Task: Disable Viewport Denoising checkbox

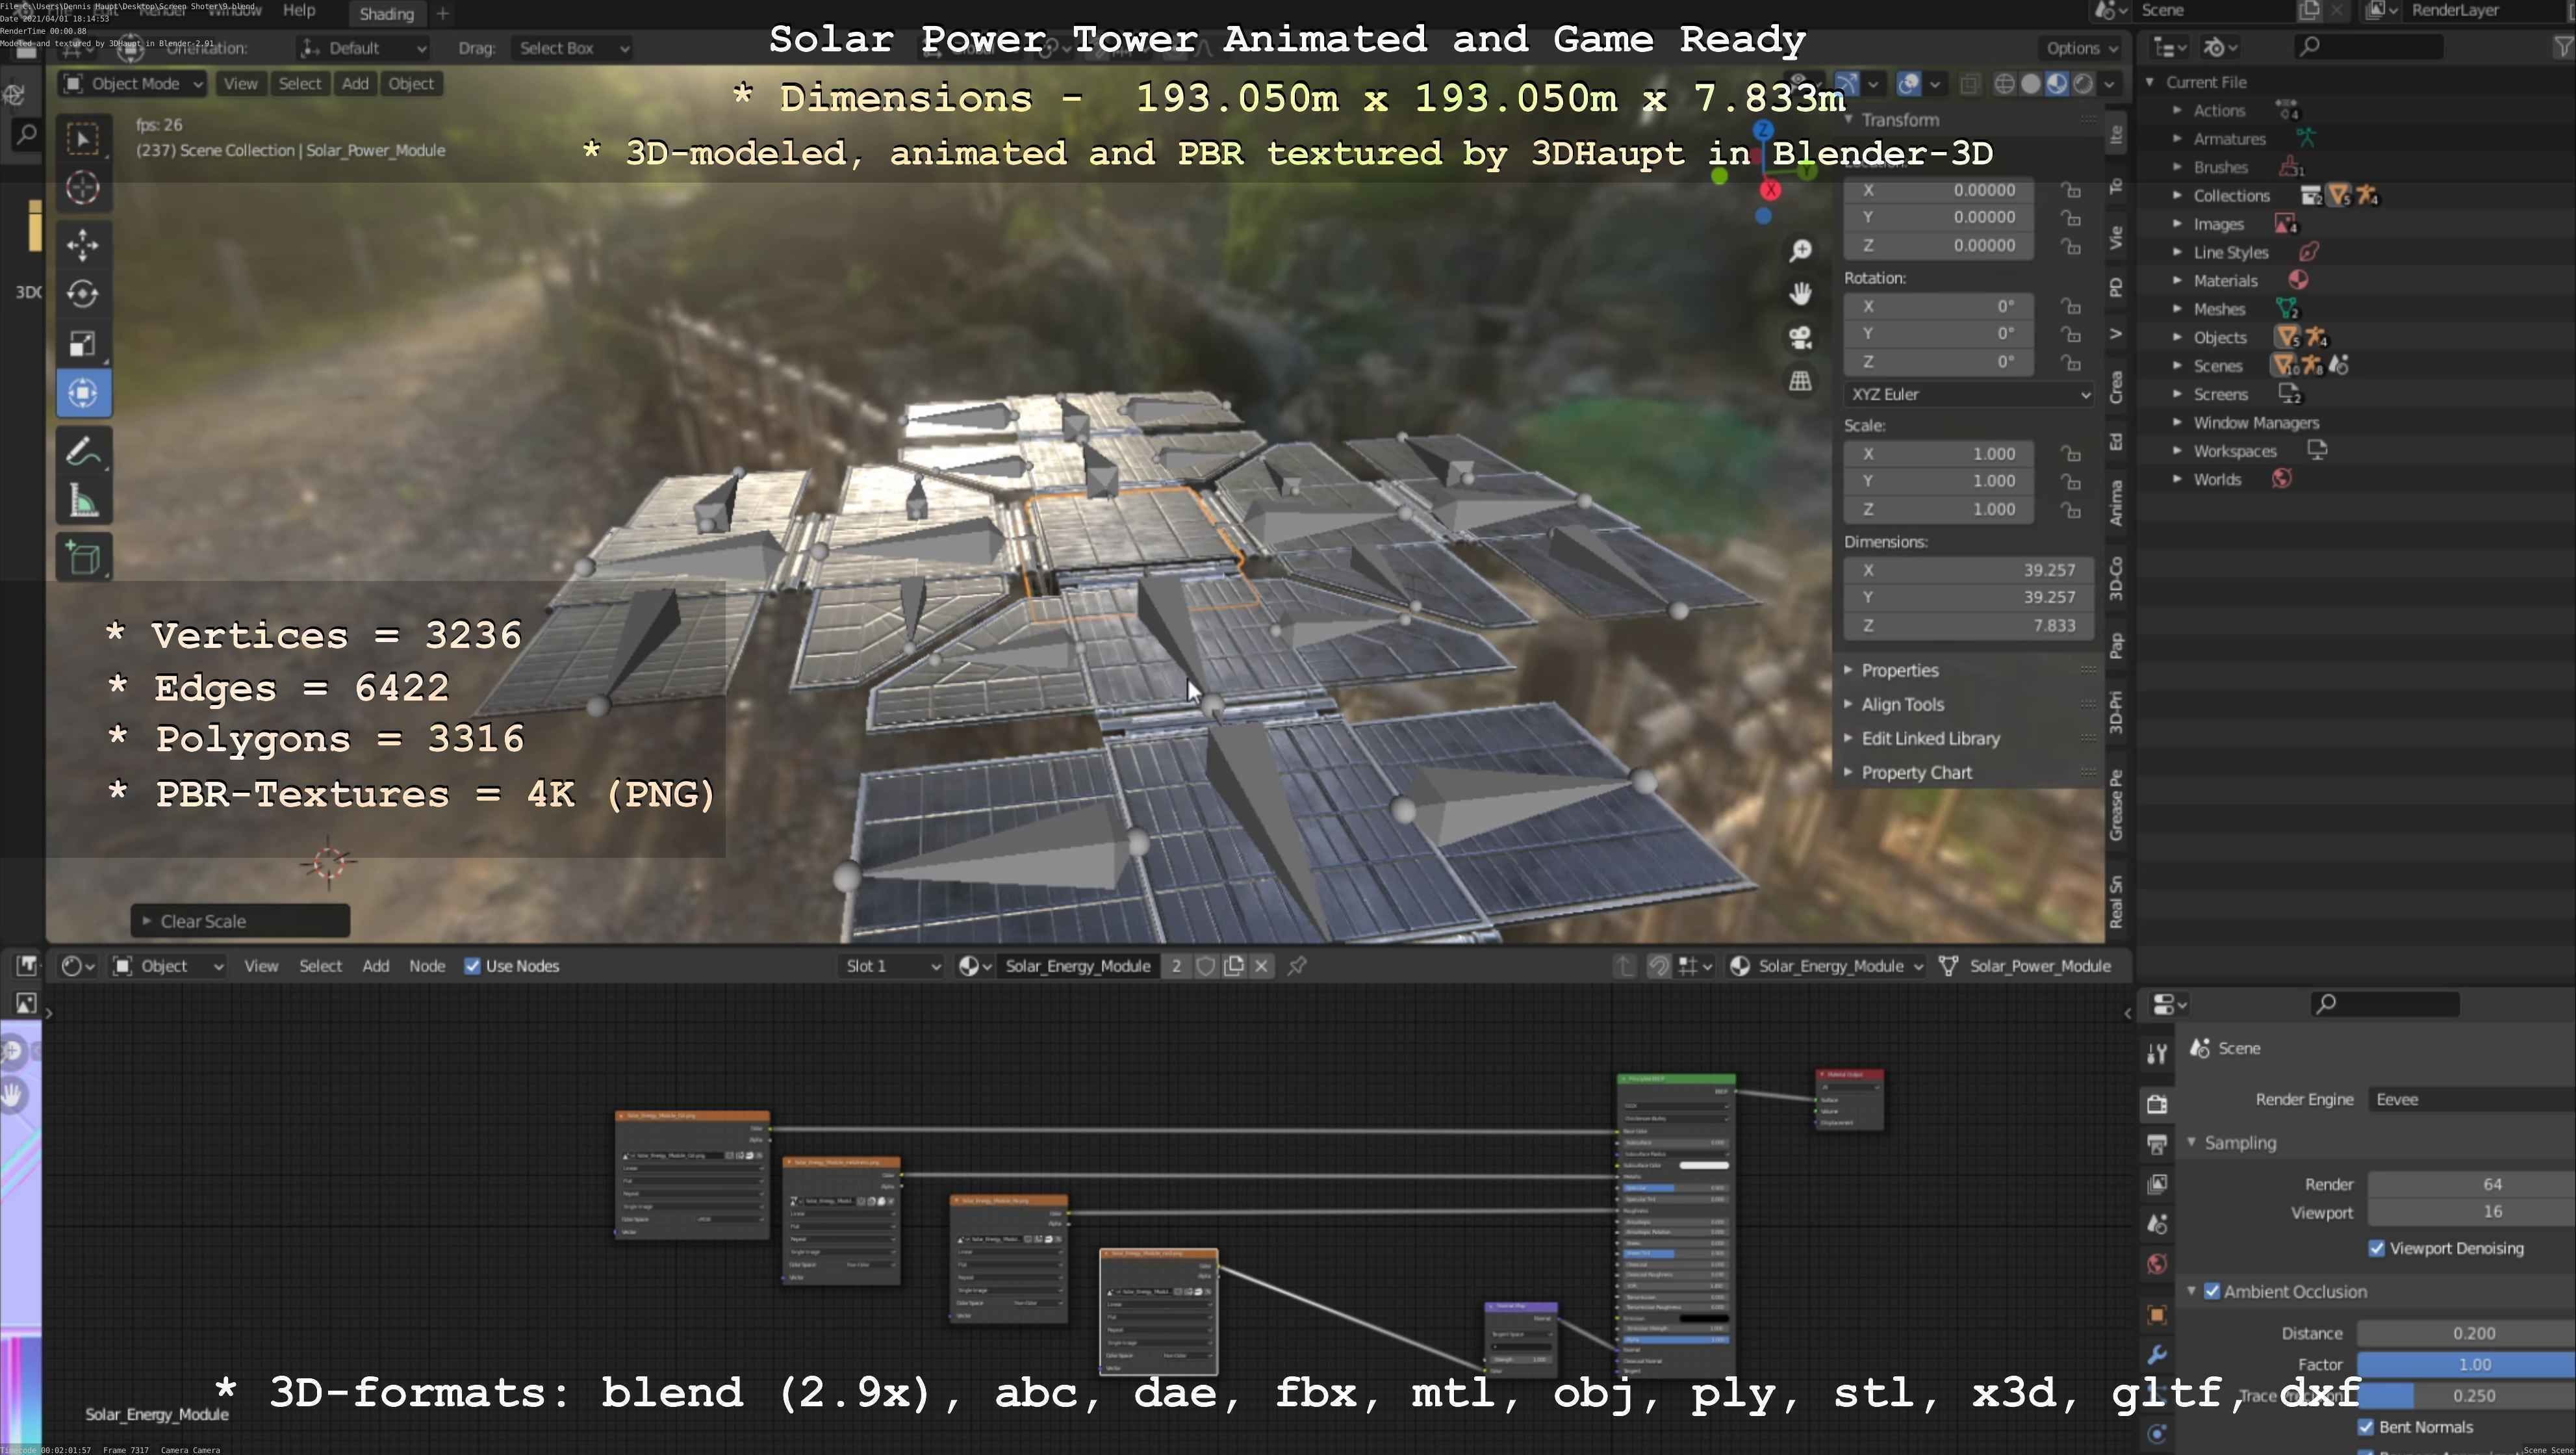Action: point(2377,1248)
